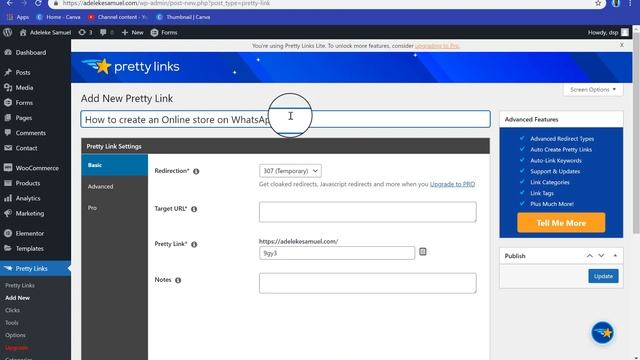This screenshot has width=640, height=360.
Task: Open the Pretty Links submenu item
Action: (20, 285)
